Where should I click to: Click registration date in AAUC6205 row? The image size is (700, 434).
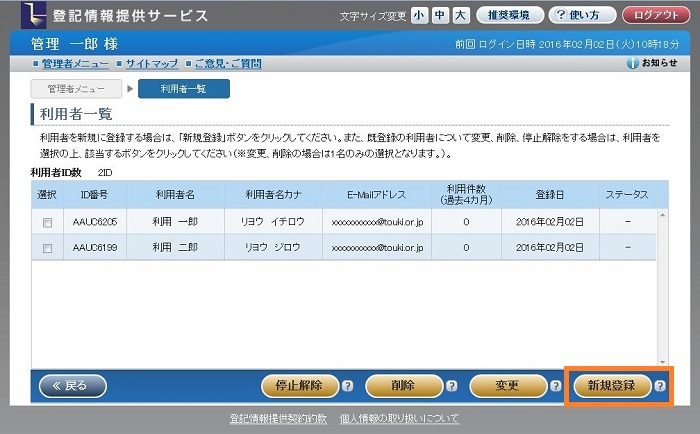coord(550,222)
